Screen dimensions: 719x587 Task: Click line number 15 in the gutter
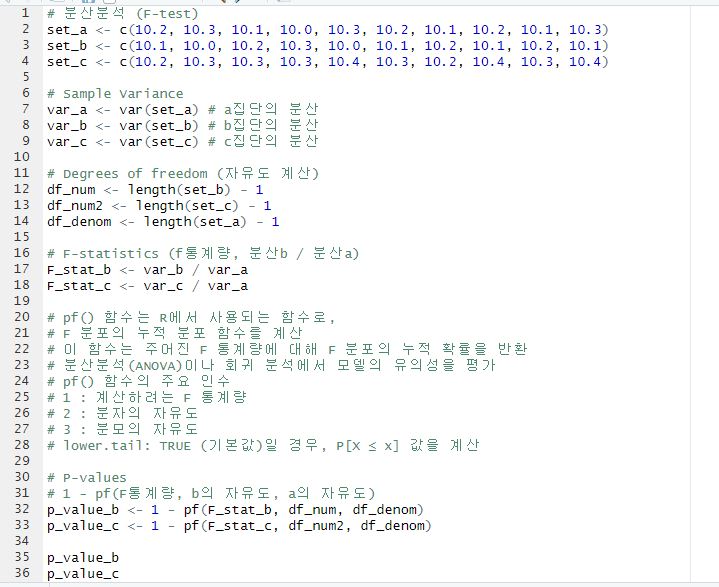pyautogui.click(x=22, y=237)
